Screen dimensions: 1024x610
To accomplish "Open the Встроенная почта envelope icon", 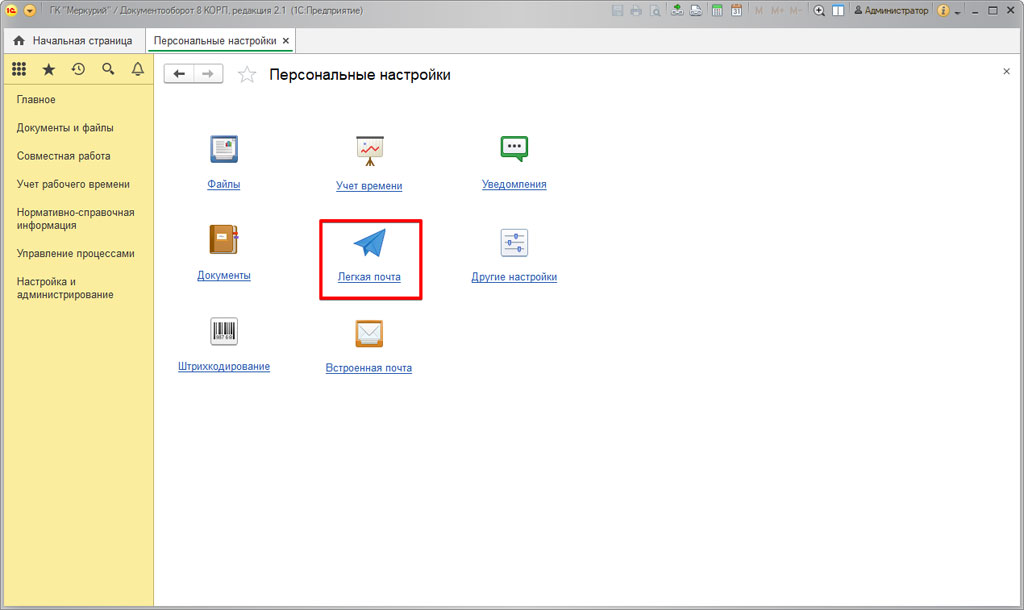I will pos(369,333).
